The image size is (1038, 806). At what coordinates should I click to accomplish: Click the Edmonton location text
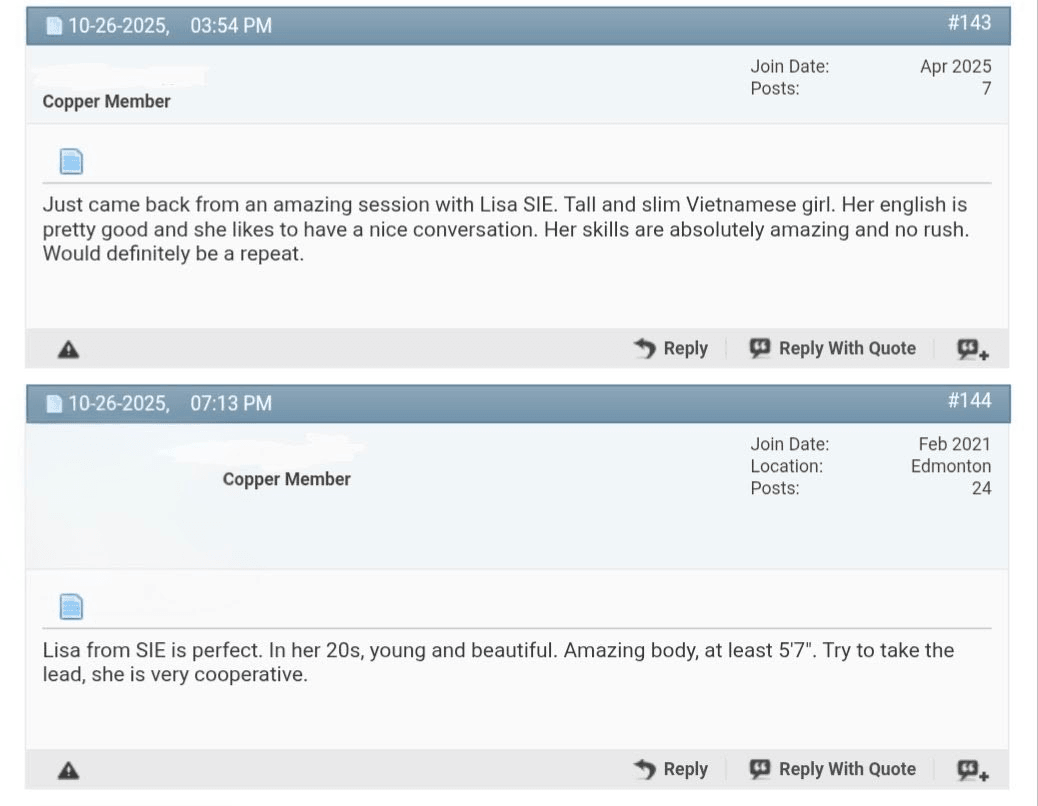(951, 467)
